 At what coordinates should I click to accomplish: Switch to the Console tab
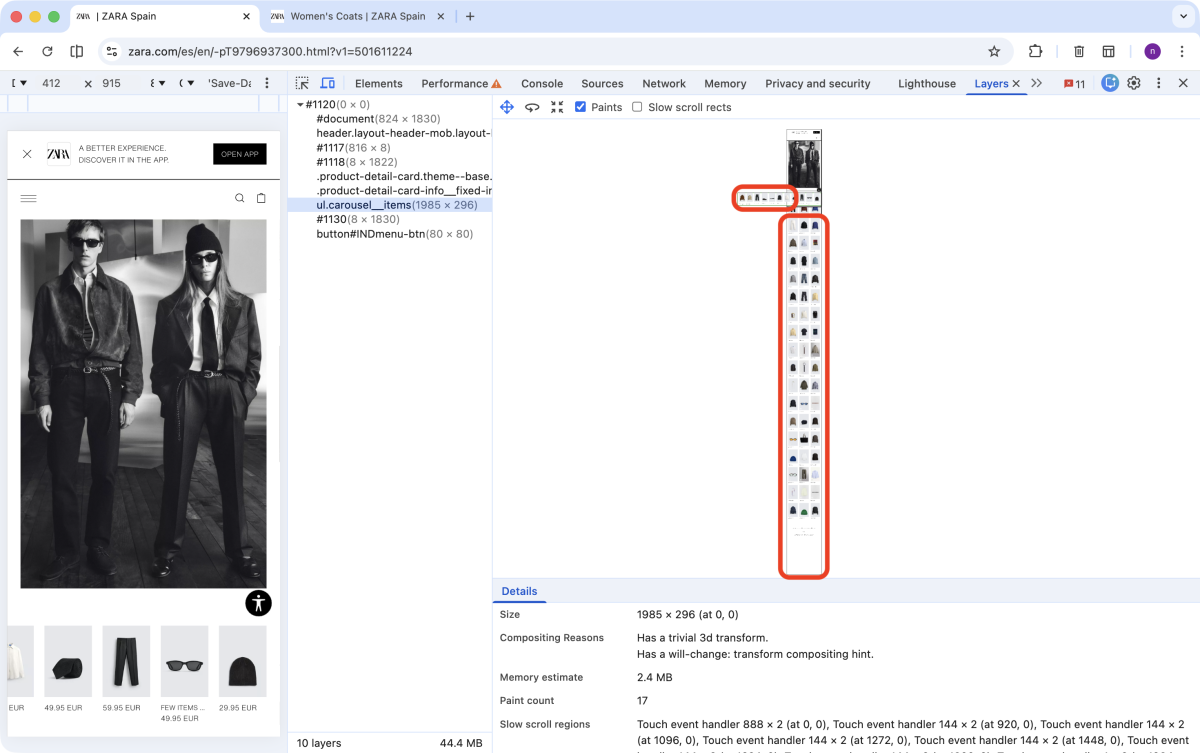(541, 83)
